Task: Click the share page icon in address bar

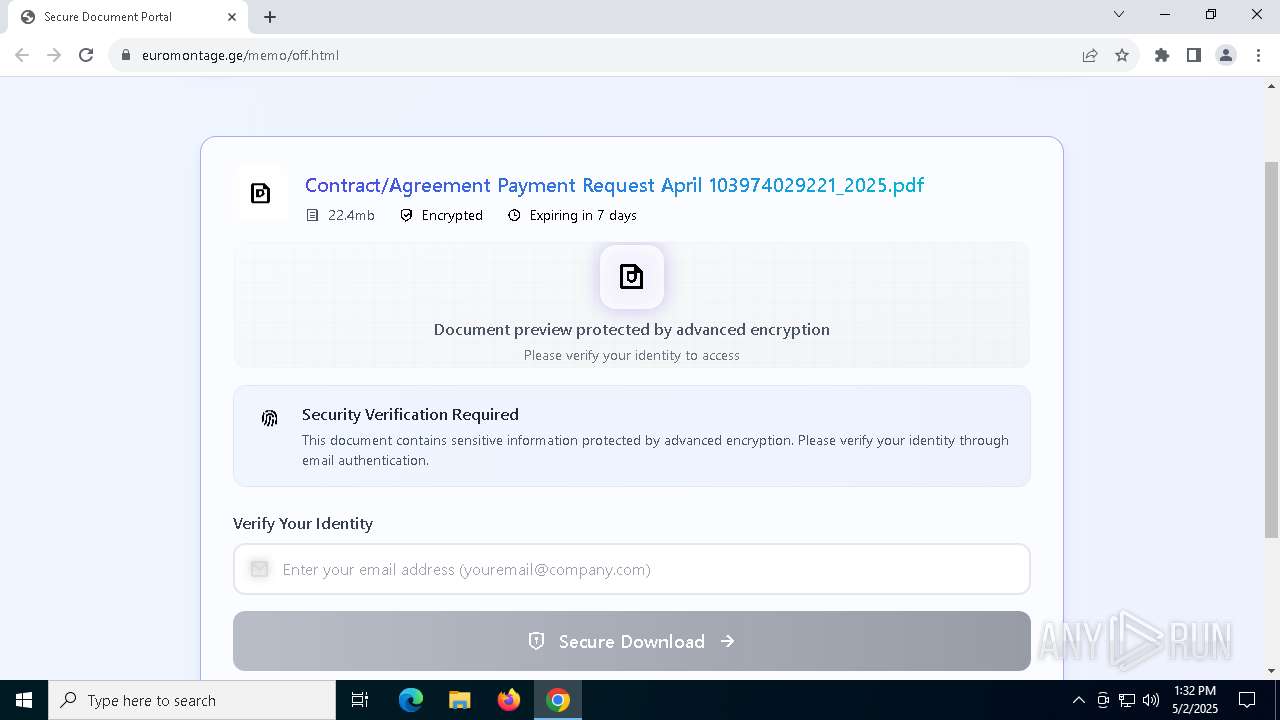Action: point(1090,55)
